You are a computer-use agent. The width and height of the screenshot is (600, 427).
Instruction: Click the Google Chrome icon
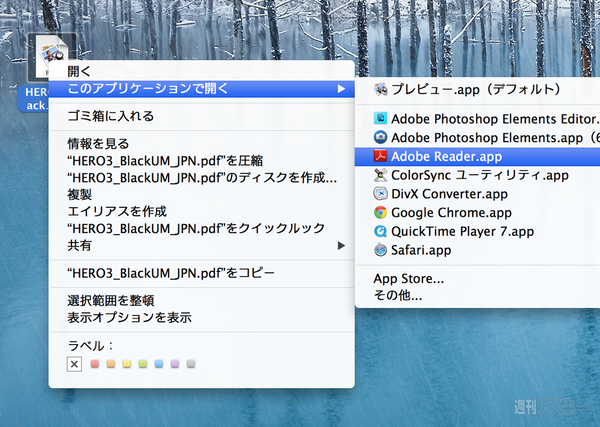click(x=380, y=212)
